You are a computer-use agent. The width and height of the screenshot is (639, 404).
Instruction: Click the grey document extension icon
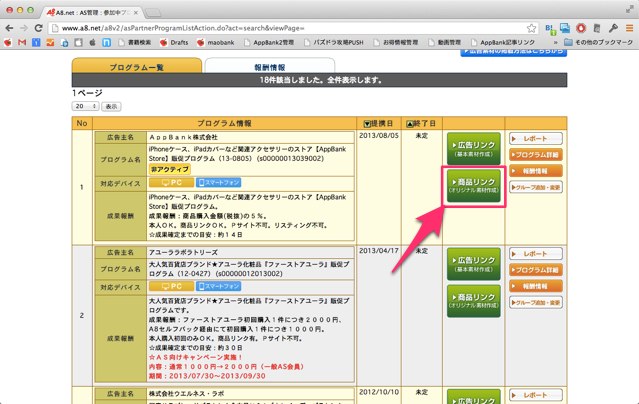(597, 28)
